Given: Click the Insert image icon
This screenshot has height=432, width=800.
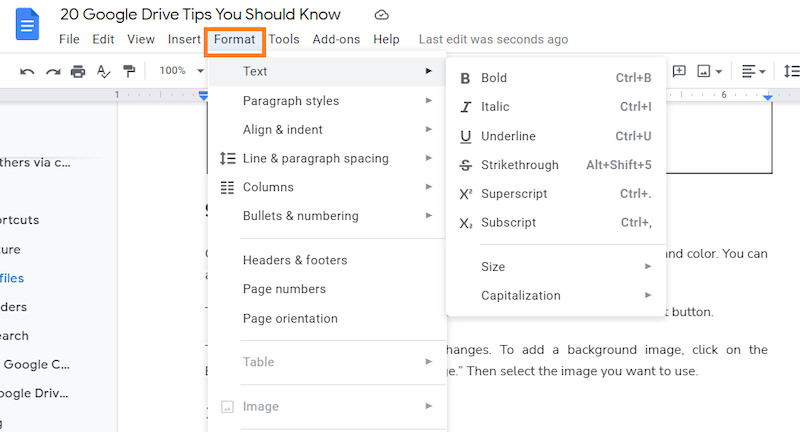Looking at the screenshot, I should (704, 71).
